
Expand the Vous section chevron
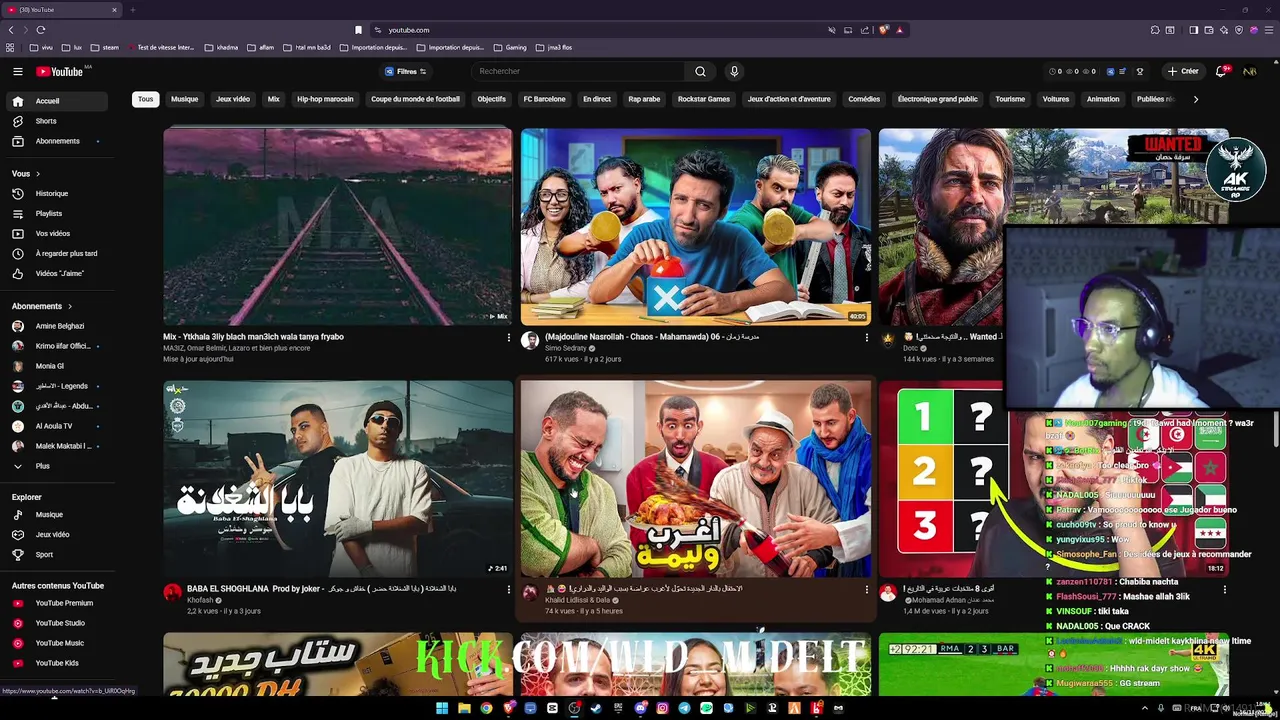(x=40, y=174)
